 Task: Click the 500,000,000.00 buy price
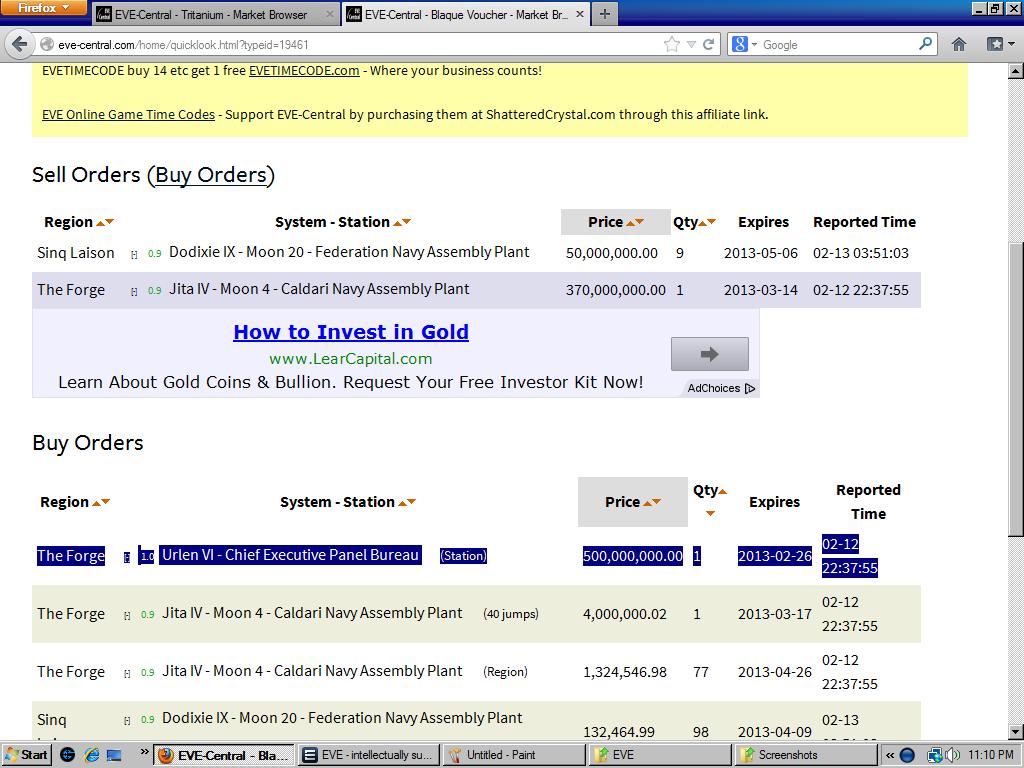[632, 556]
